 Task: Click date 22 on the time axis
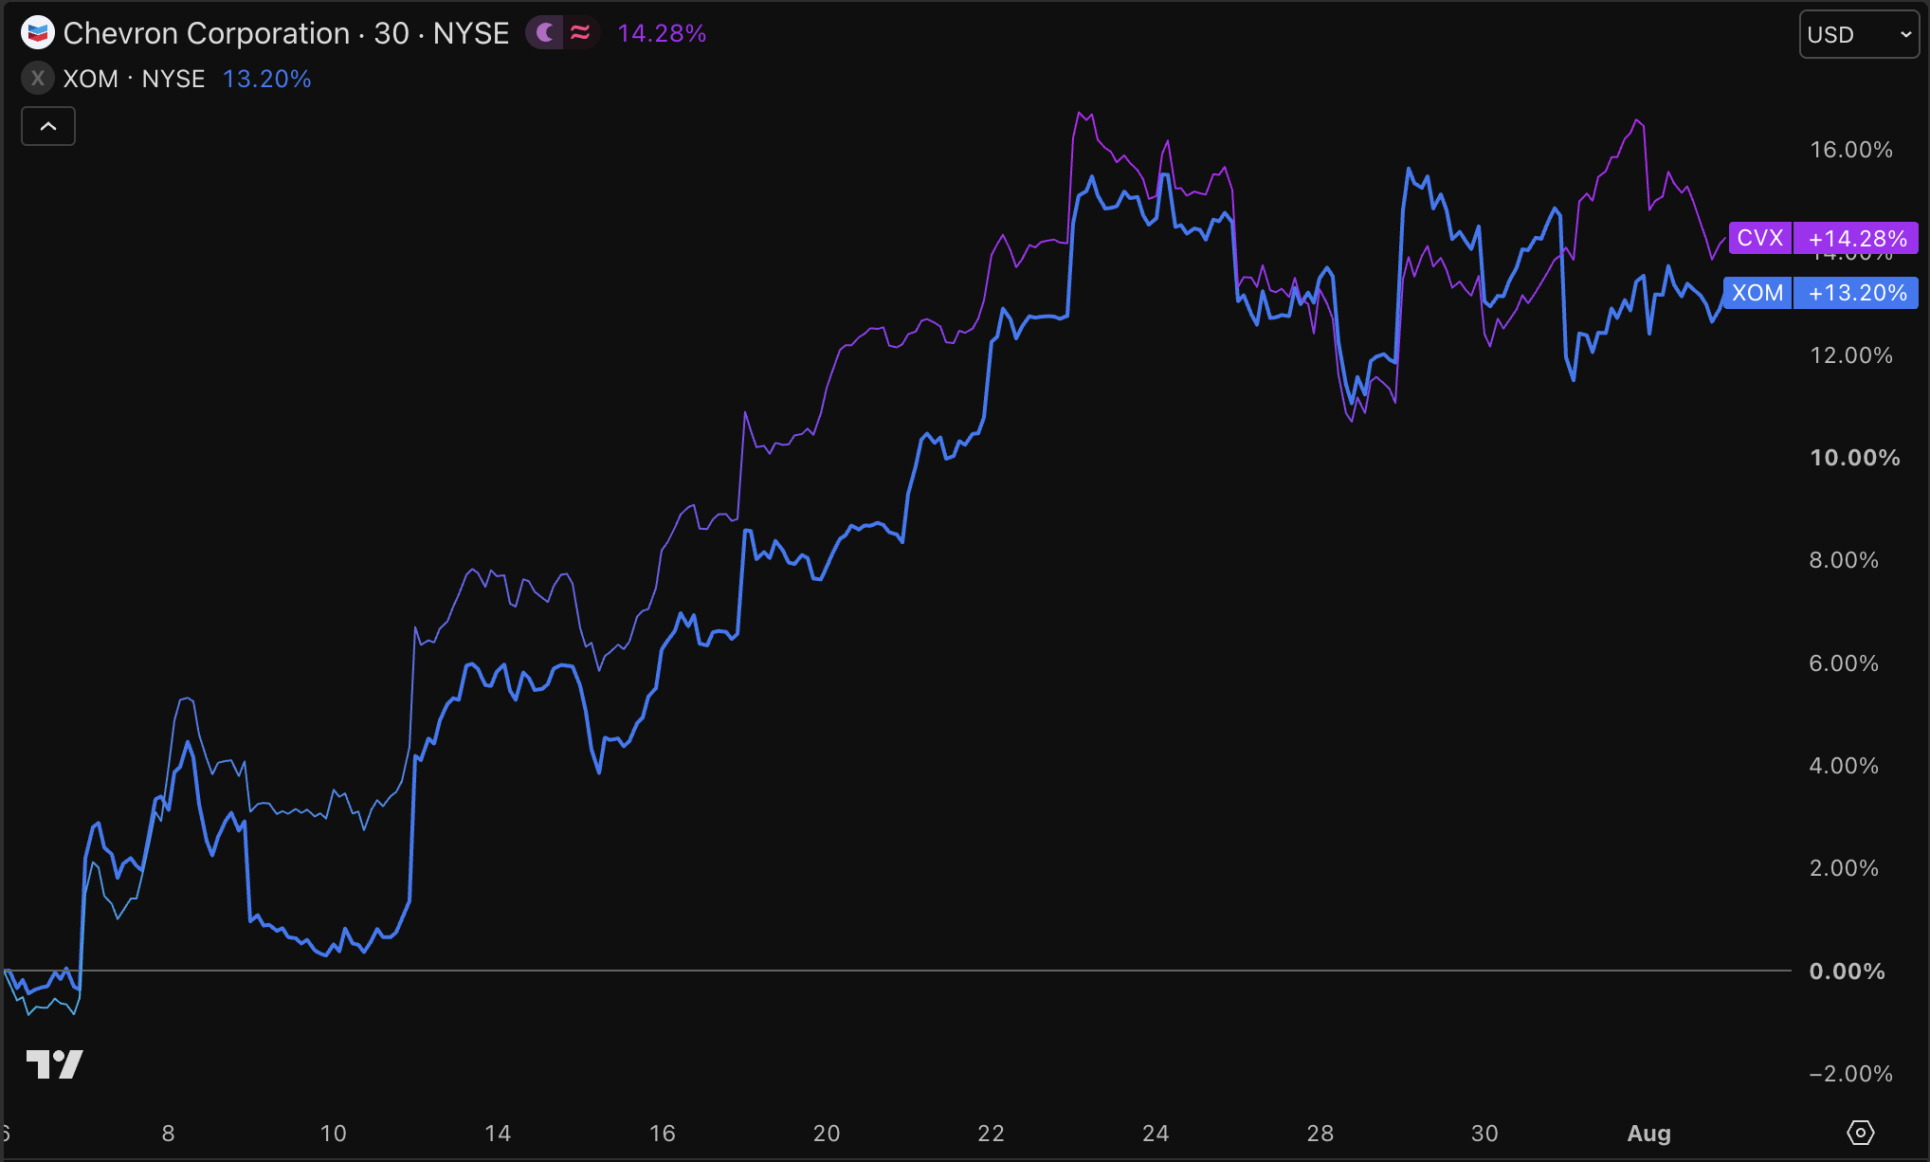[991, 1133]
